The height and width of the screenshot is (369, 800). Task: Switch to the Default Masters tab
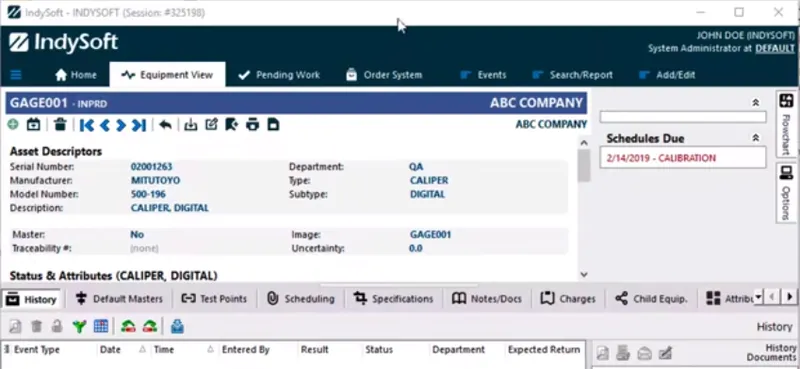tap(119, 299)
